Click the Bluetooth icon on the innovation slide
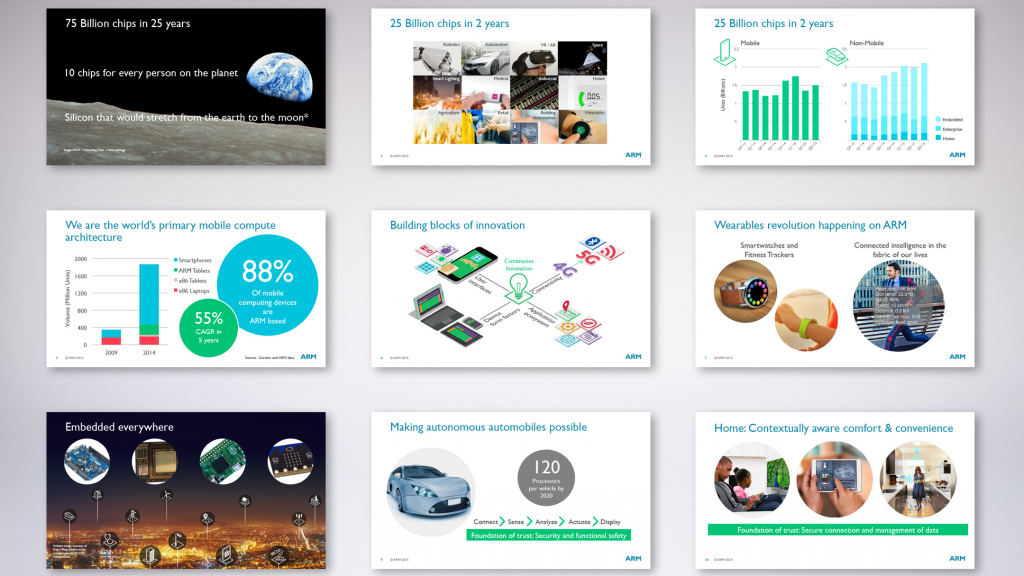1024x576 pixels. click(592, 243)
